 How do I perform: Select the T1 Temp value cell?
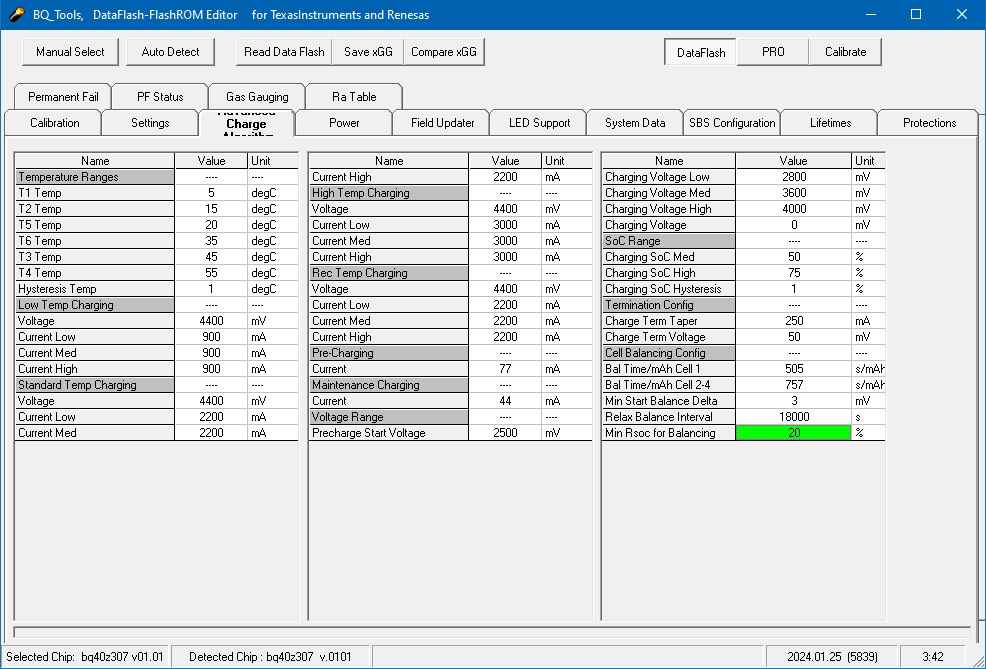click(211, 193)
